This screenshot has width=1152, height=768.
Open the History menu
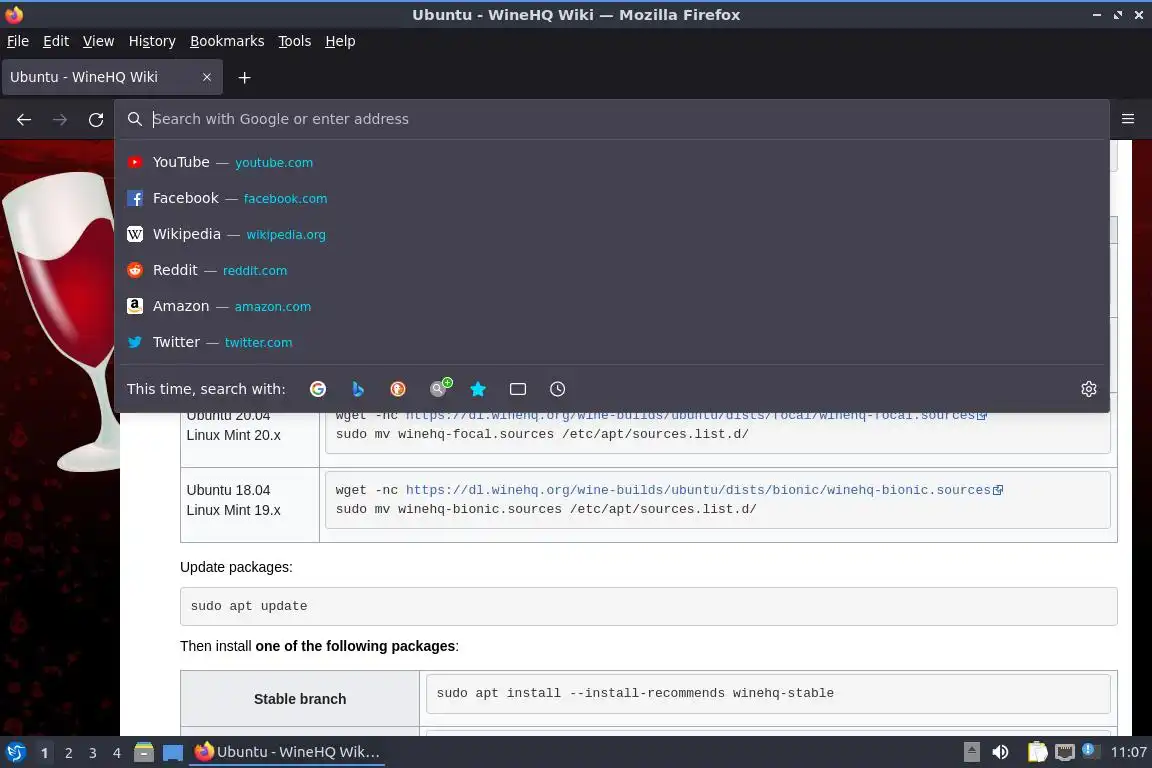coord(152,41)
